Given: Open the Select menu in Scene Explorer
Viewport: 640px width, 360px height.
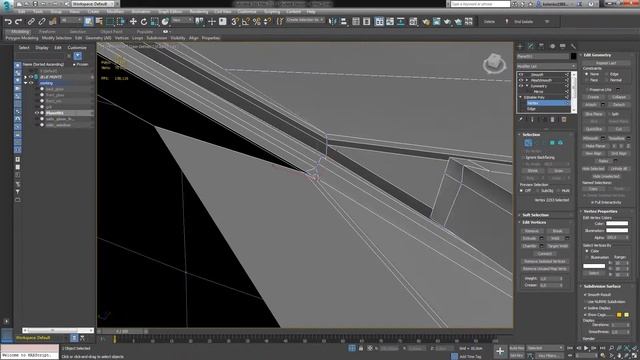Looking at the screenshot, I should coord(24,48).
